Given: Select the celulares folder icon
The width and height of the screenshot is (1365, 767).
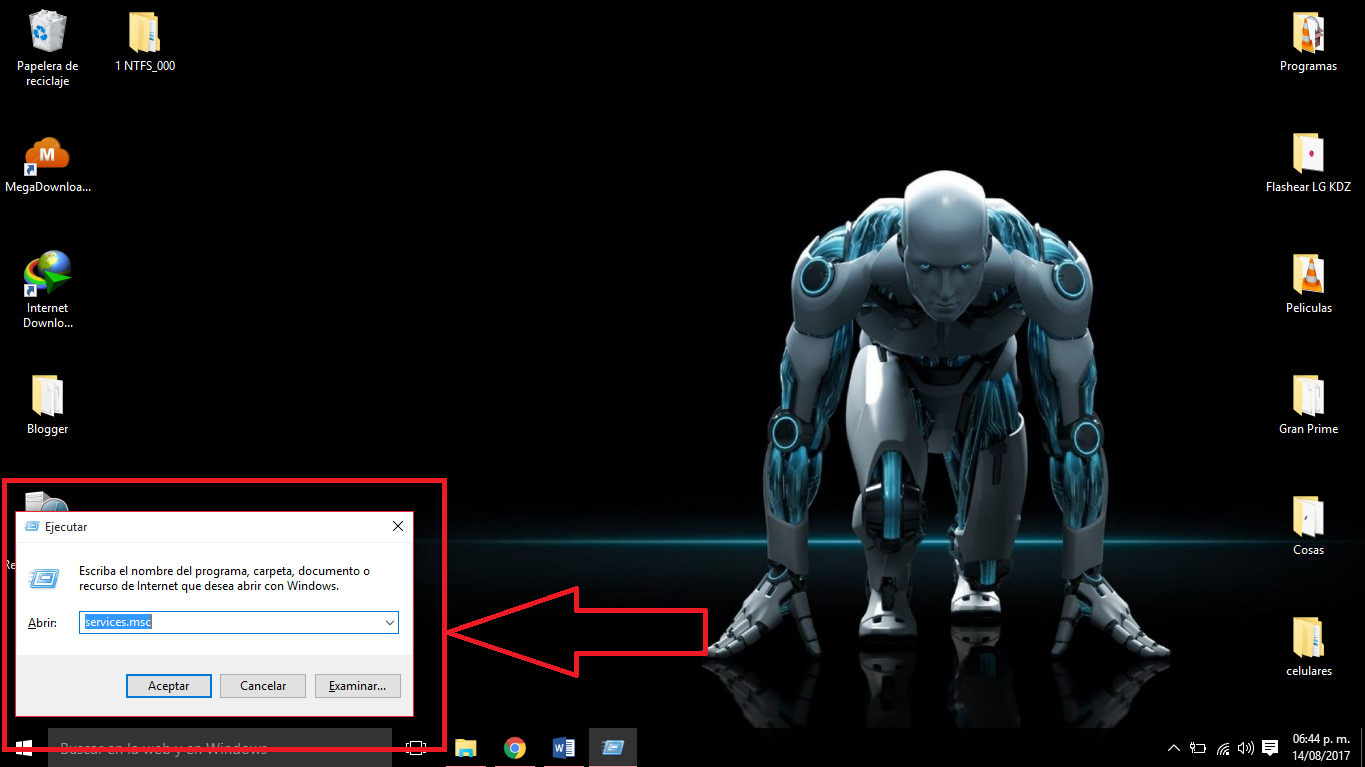Looking at the screenshot, I should pos(1308,647).
